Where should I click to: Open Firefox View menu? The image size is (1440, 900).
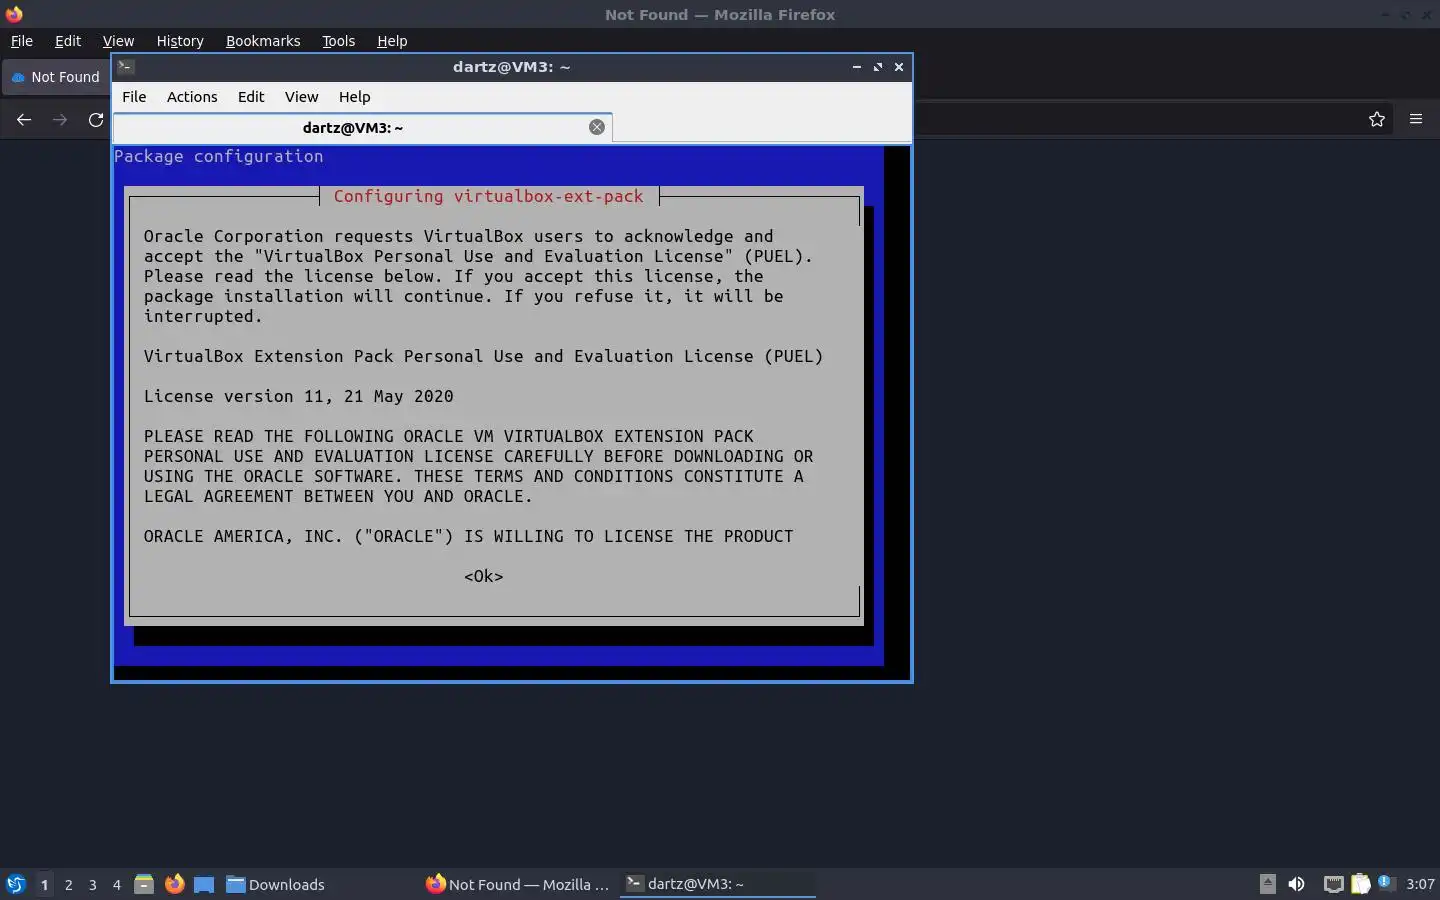click(x=118, y=41)
